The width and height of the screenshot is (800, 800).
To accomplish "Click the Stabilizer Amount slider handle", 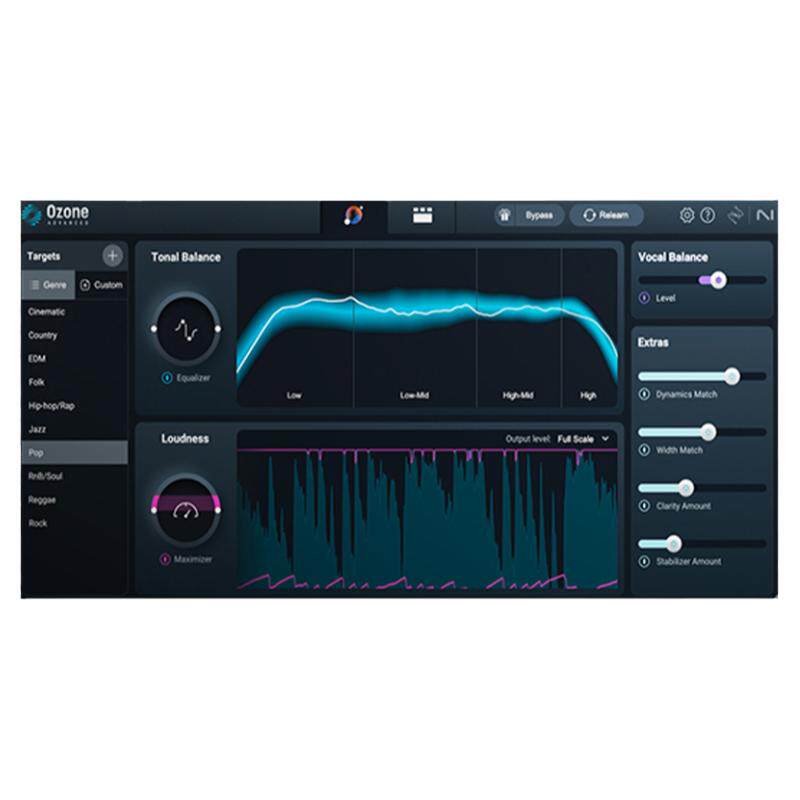I will (674, 544).
